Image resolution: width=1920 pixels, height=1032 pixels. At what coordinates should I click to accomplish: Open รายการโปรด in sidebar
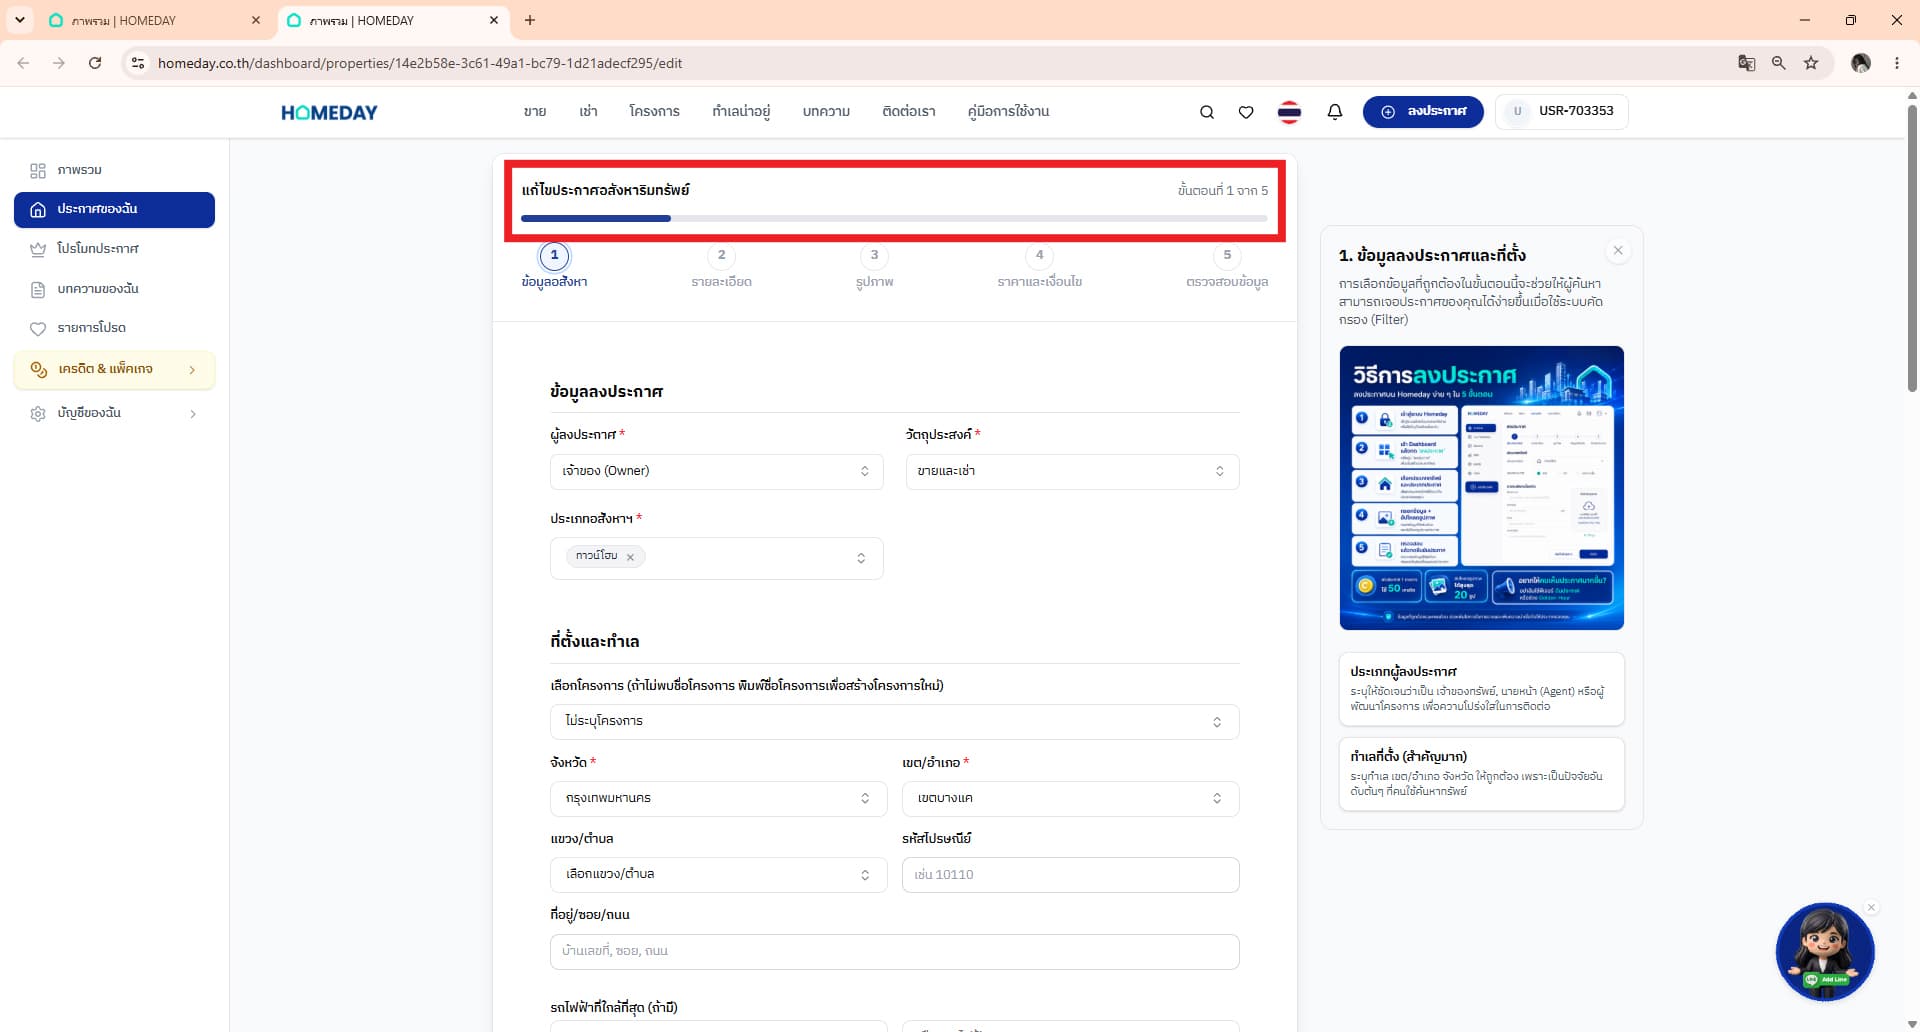pos(114,328)
